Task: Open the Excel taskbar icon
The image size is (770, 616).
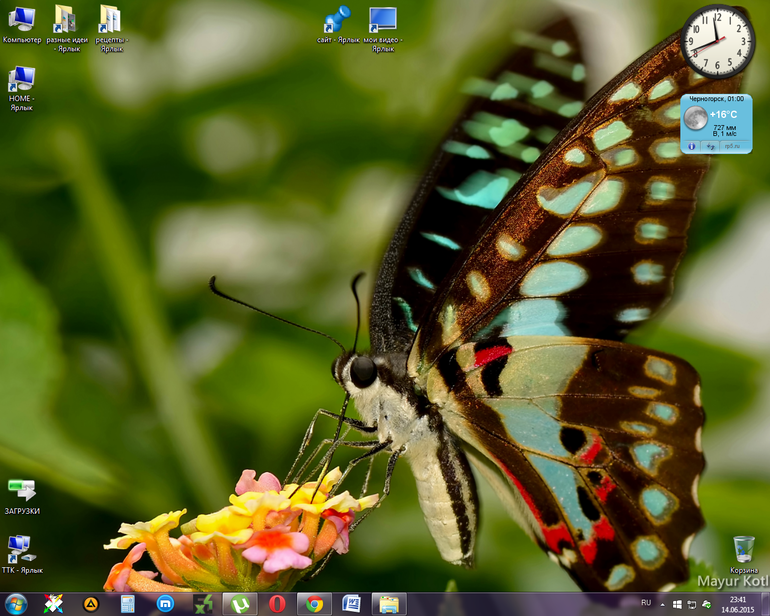Action: tap(203, 604)
